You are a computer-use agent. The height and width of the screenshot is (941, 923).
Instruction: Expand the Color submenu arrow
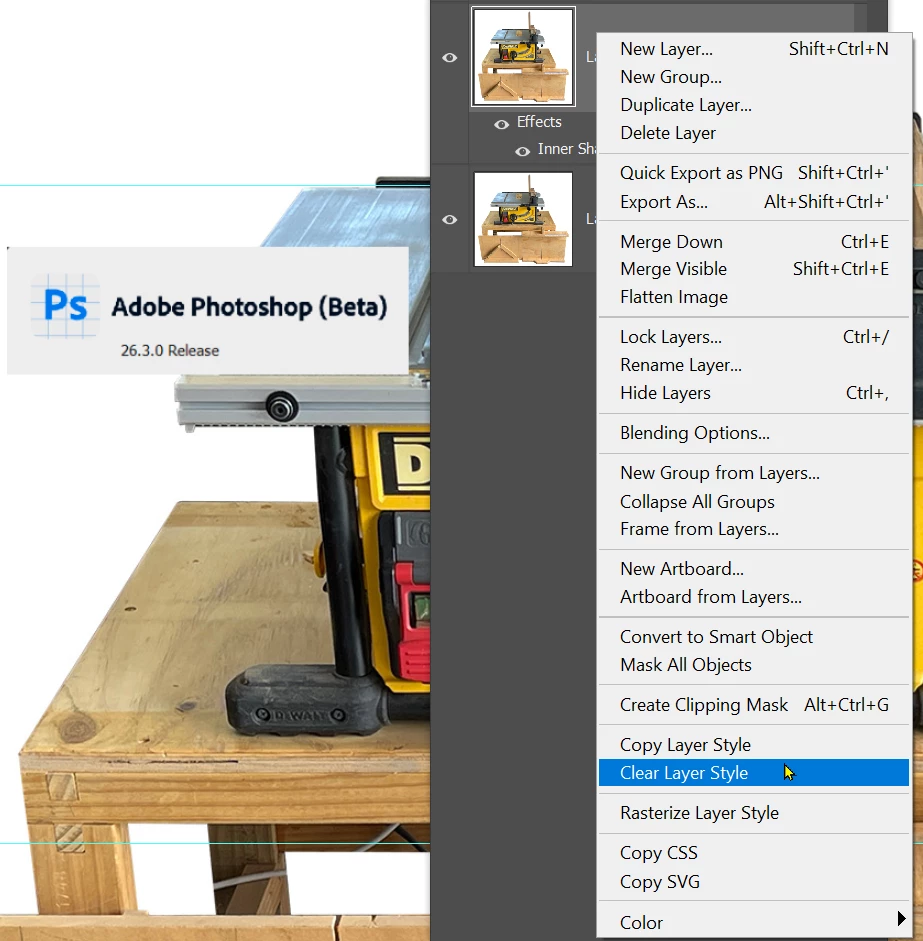tap(901, 918)
